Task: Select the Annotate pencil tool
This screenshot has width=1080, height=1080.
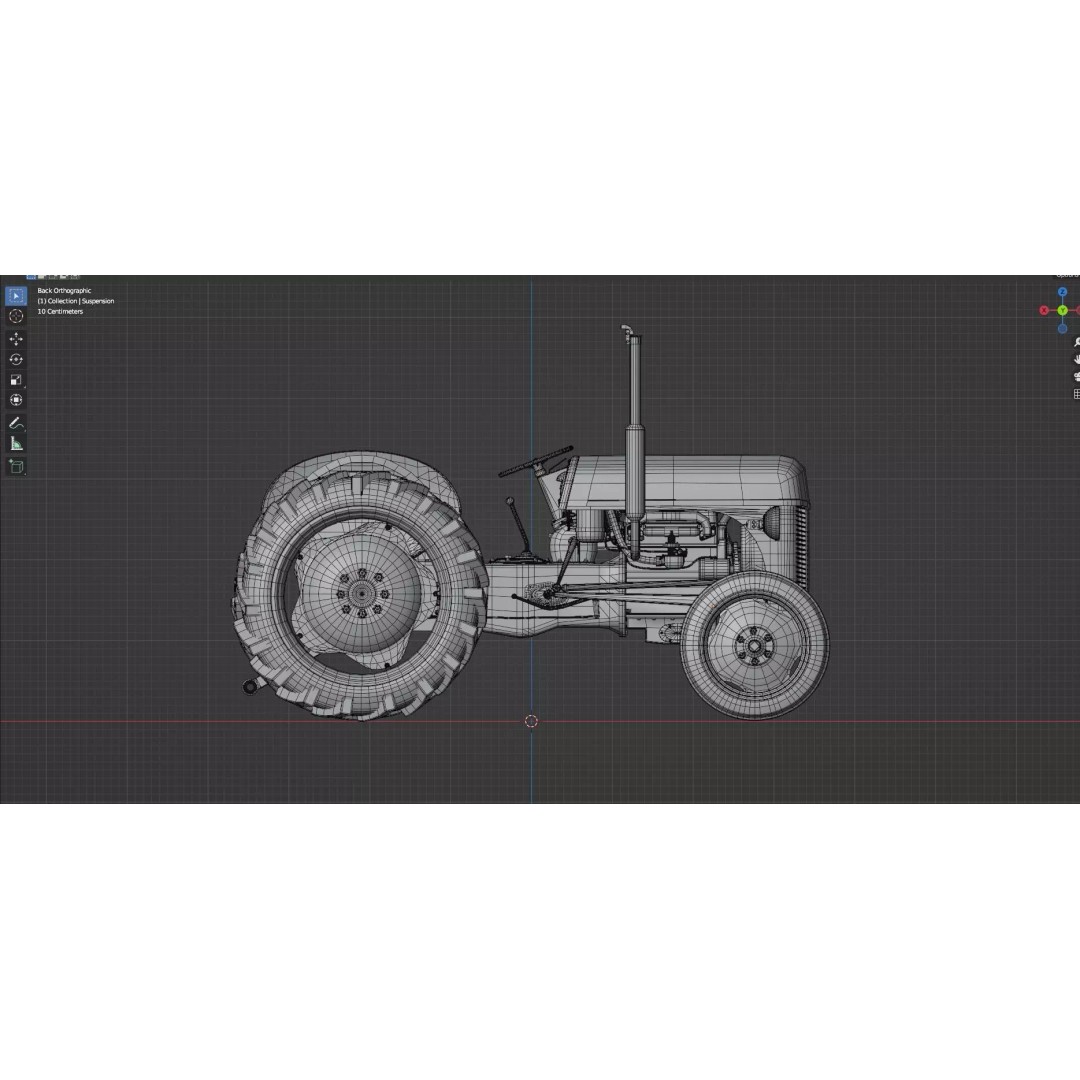Action: pyautogui.click(x=16, y=423)
